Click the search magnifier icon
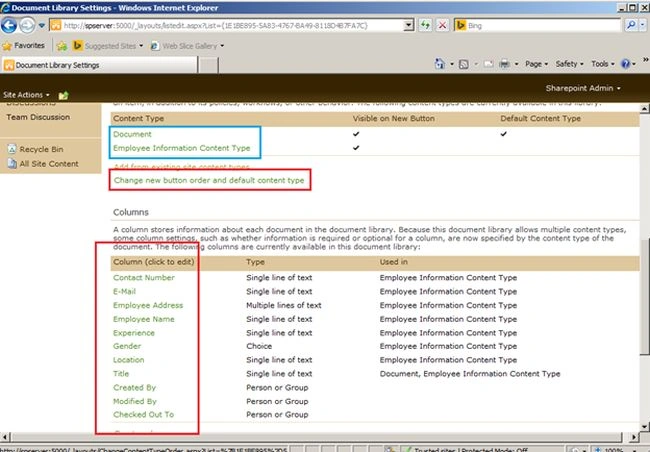650x452 pixels. 631,26
